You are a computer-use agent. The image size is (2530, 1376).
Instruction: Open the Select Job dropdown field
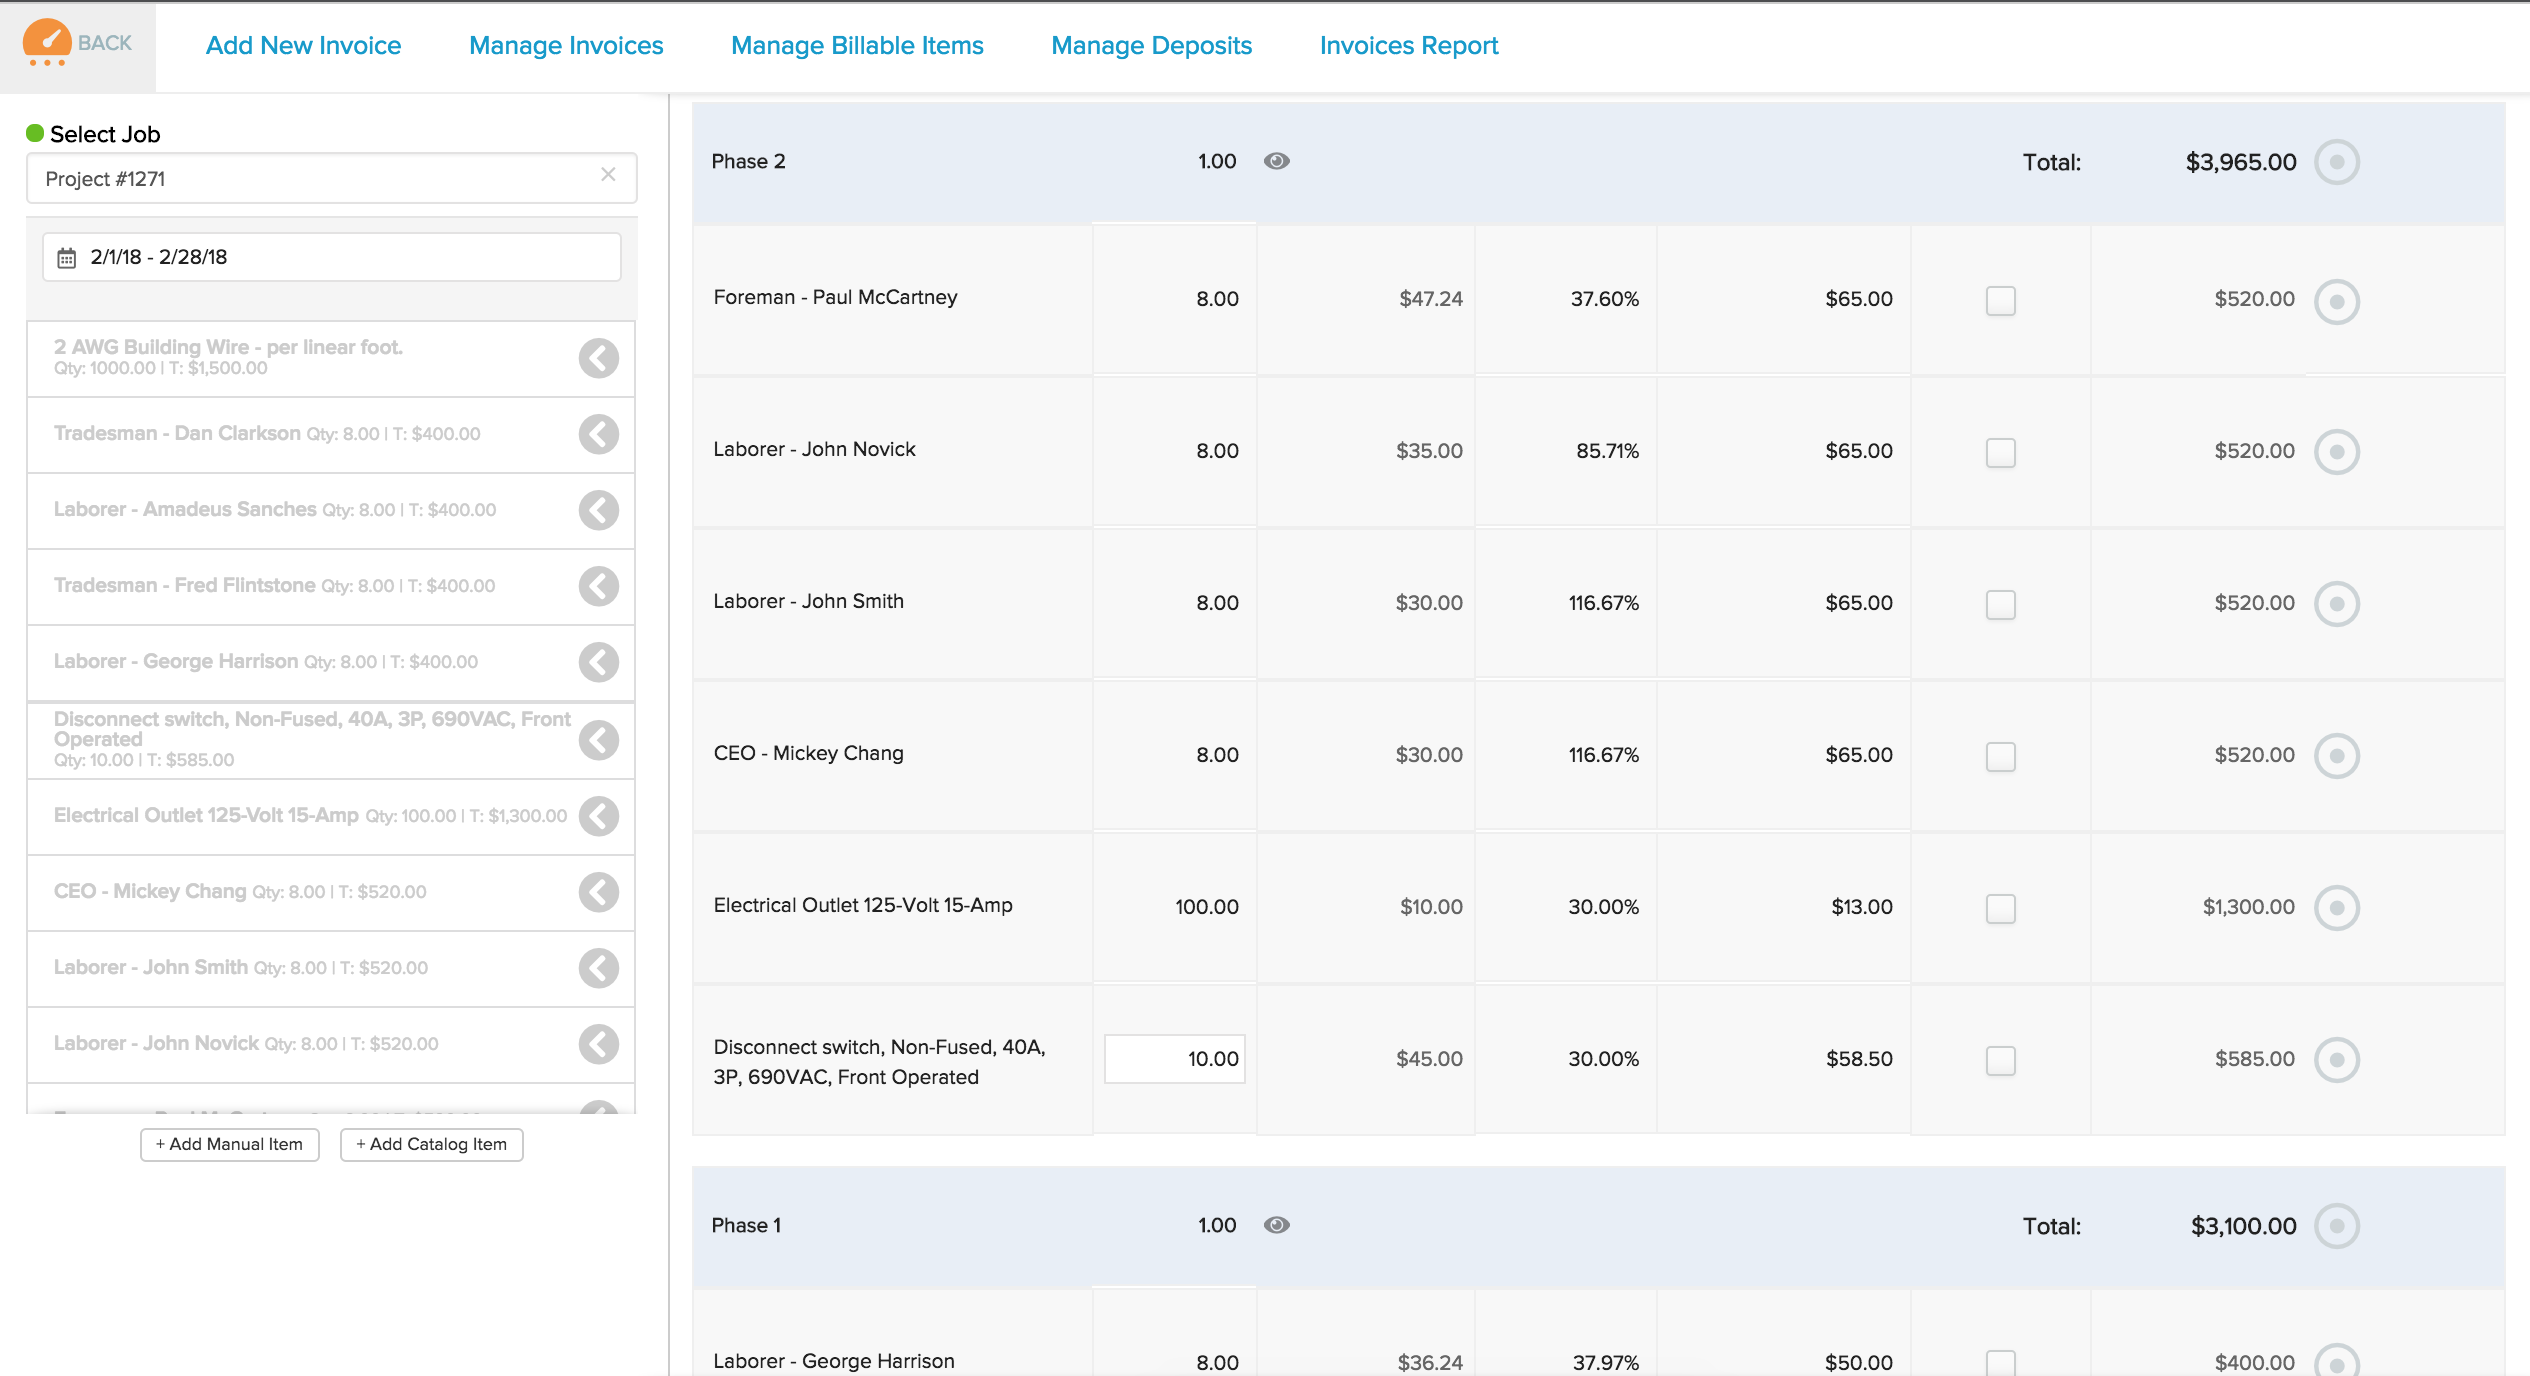[332, 178]
